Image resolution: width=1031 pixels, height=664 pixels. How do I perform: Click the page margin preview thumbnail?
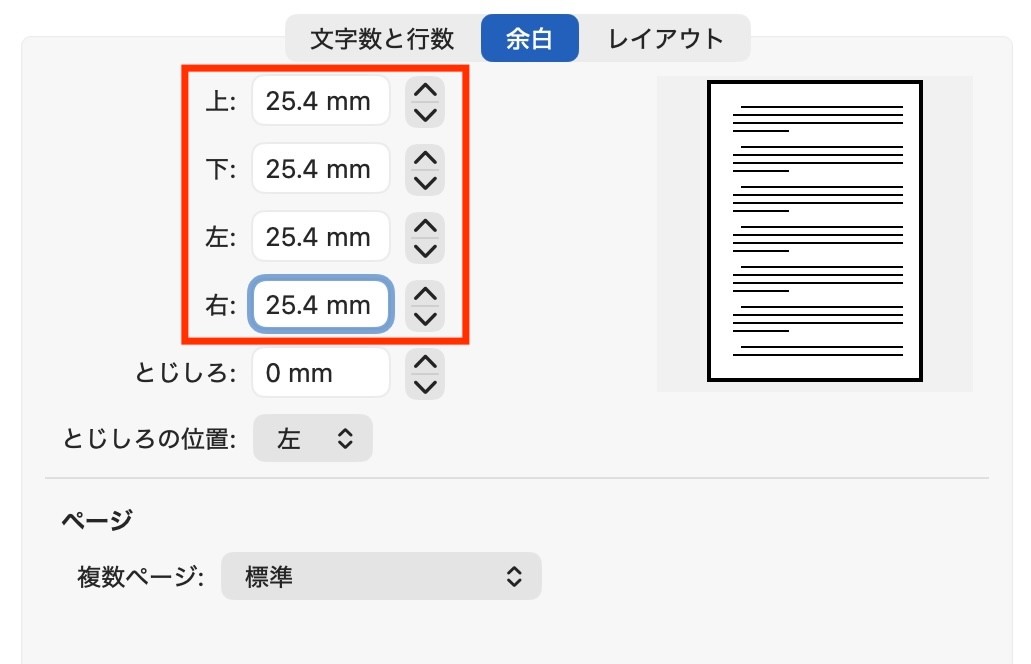coord(815,231)
